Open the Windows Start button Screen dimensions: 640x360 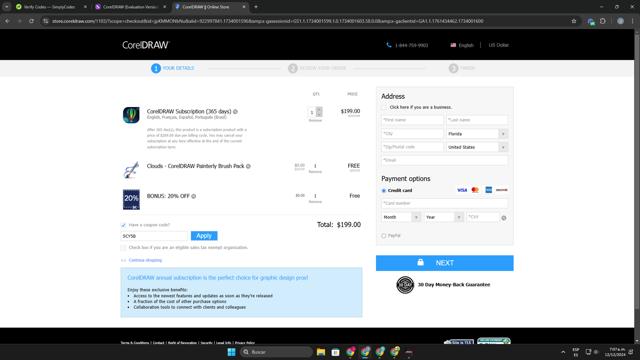coord(231,352)
